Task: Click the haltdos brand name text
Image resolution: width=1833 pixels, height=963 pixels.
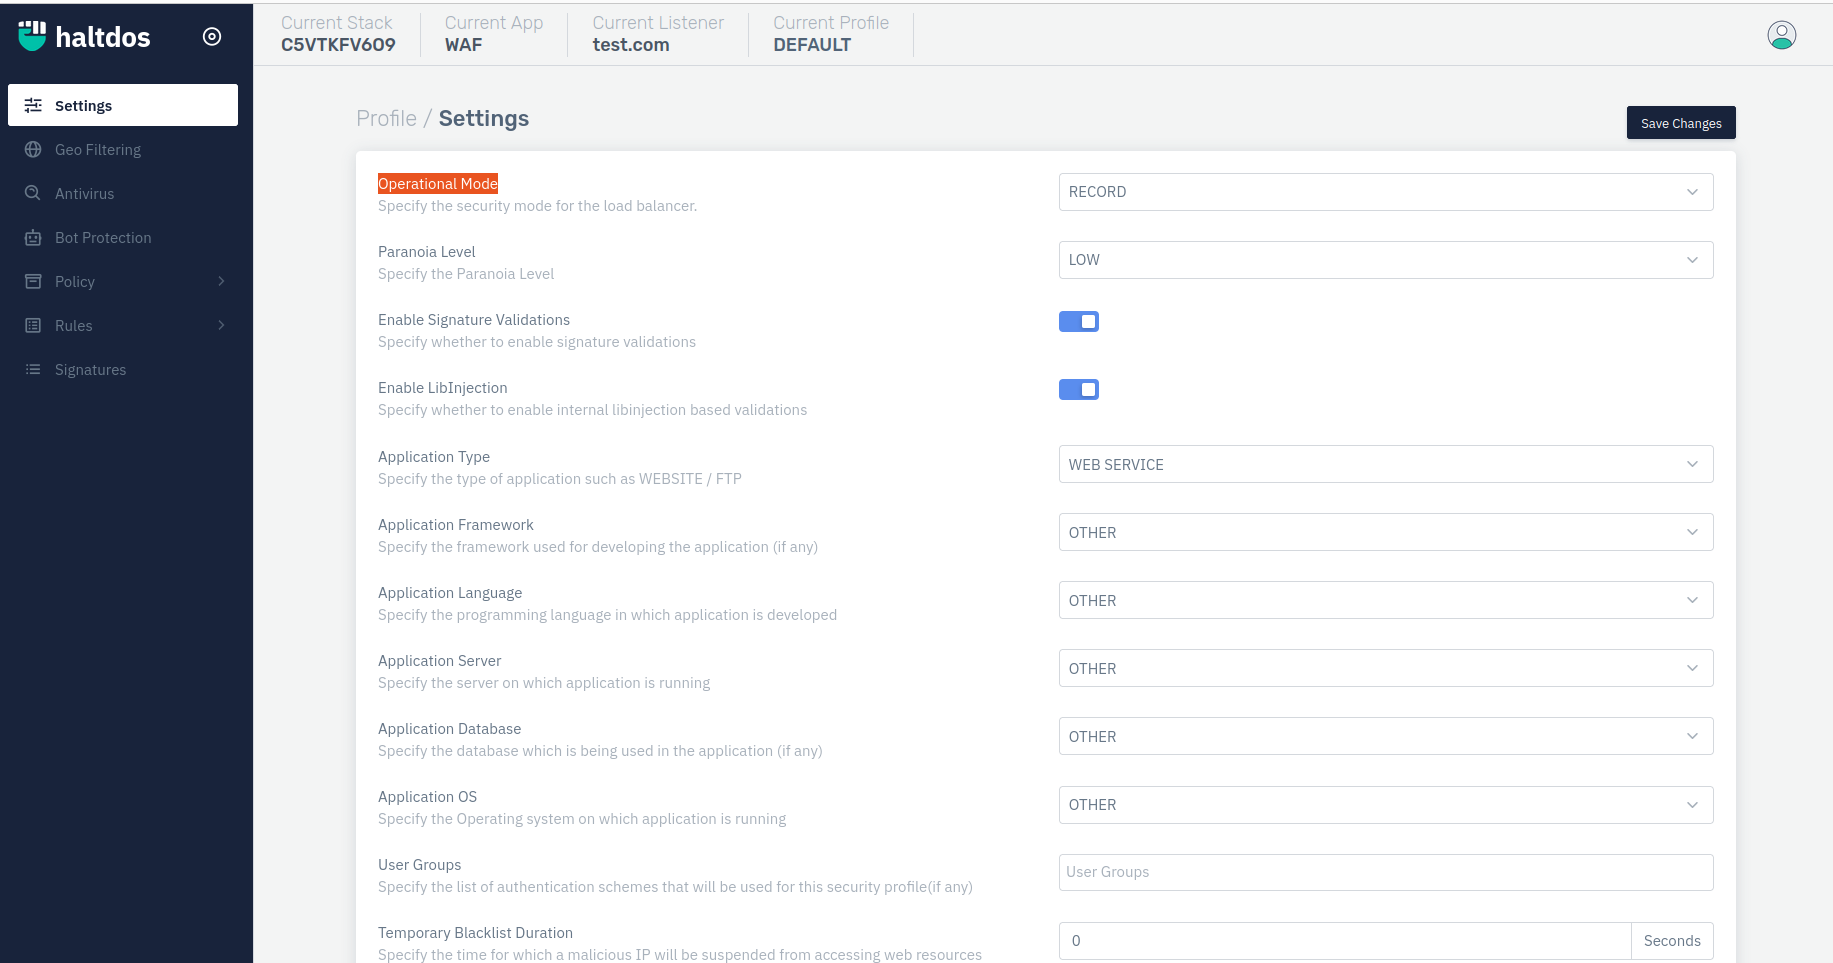Action: pos(103,37)
